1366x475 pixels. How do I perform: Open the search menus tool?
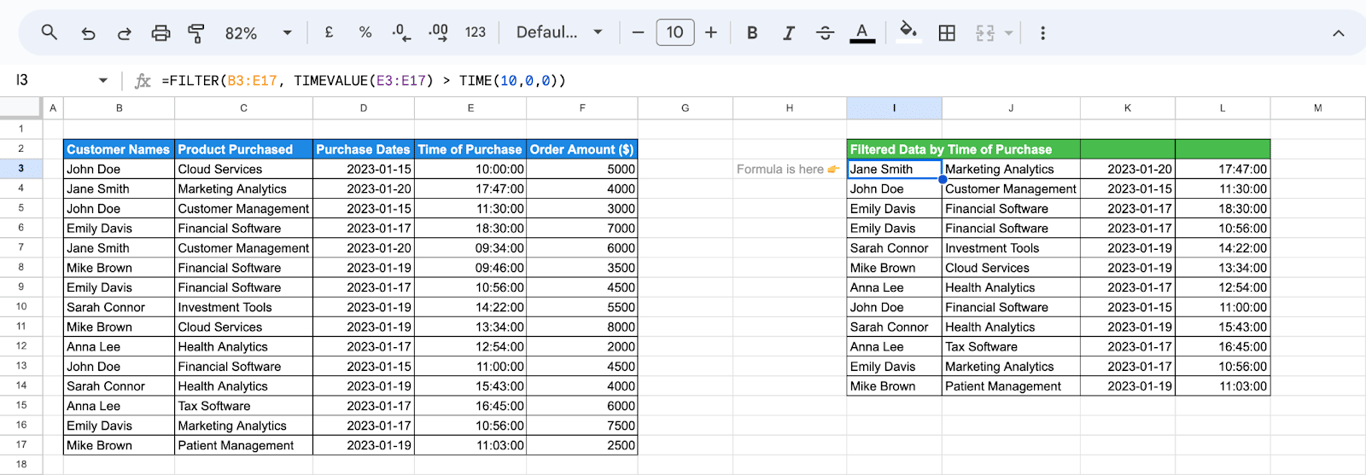click(49, 33)
